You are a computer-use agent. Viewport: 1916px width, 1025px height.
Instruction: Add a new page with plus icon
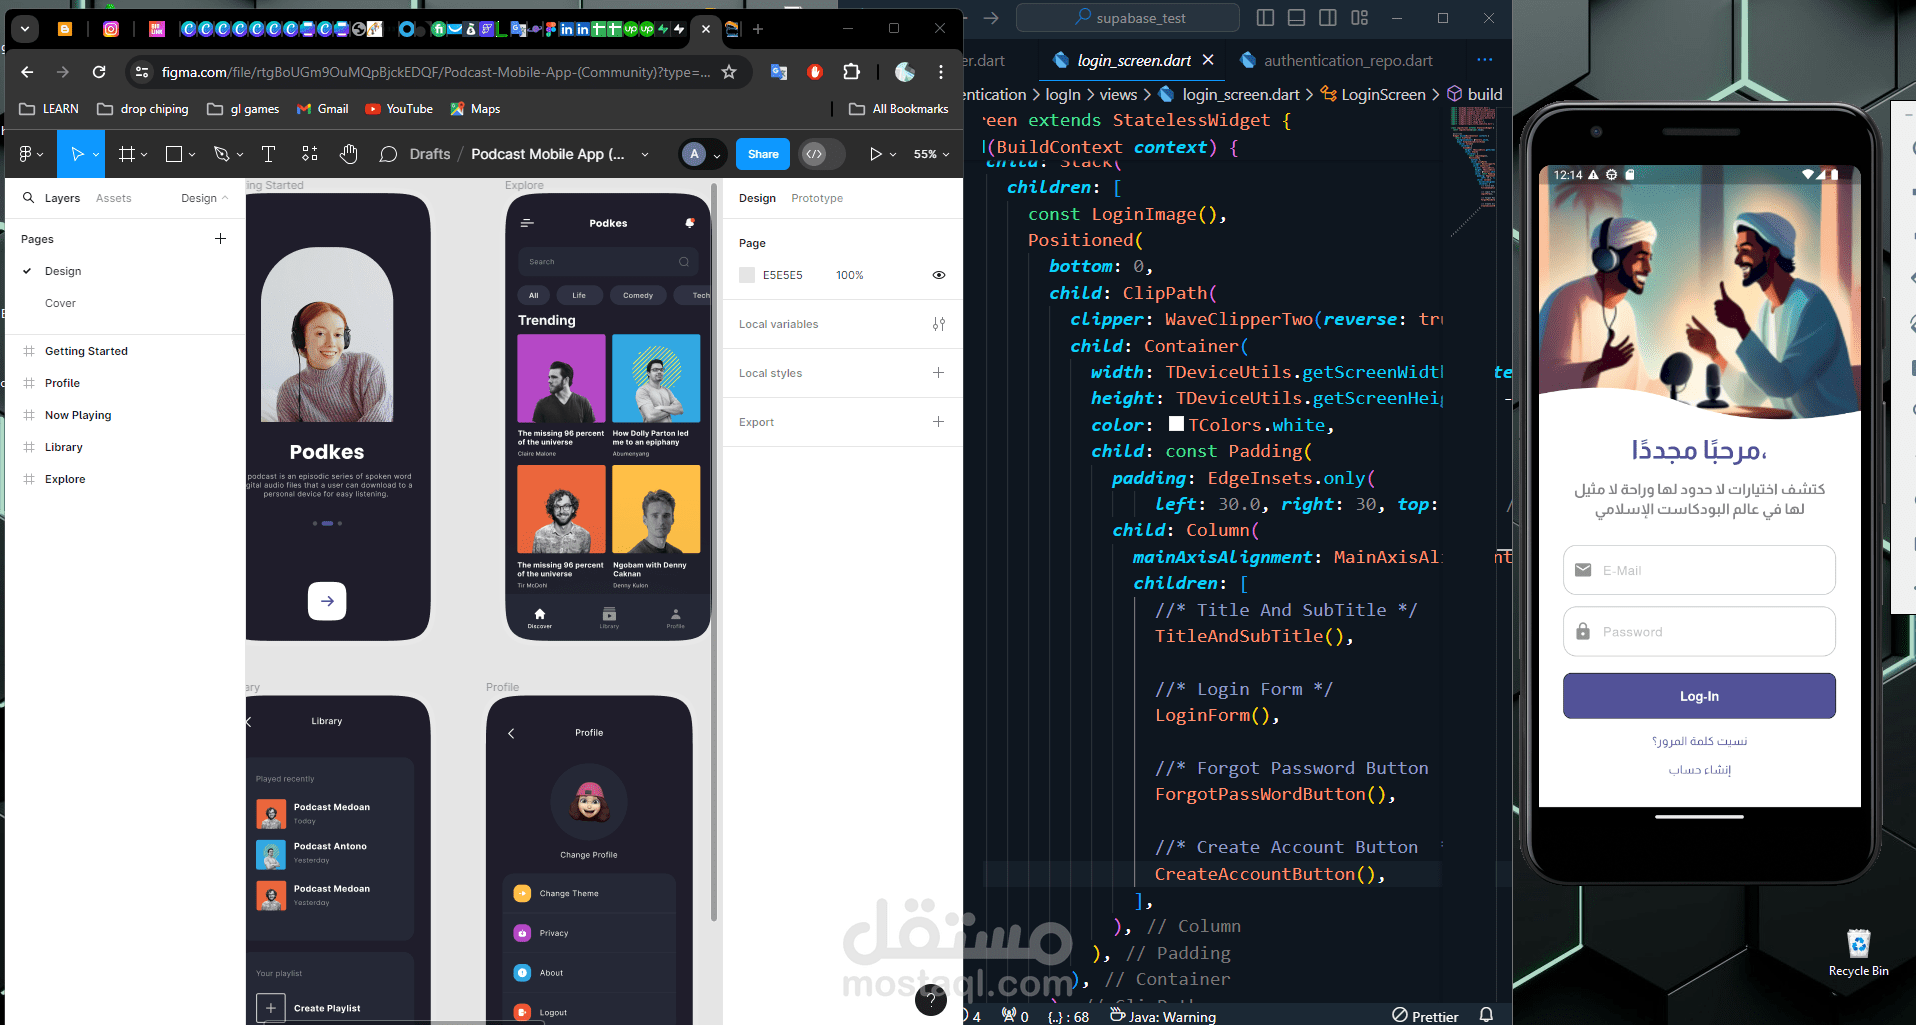tap(220, 239)
